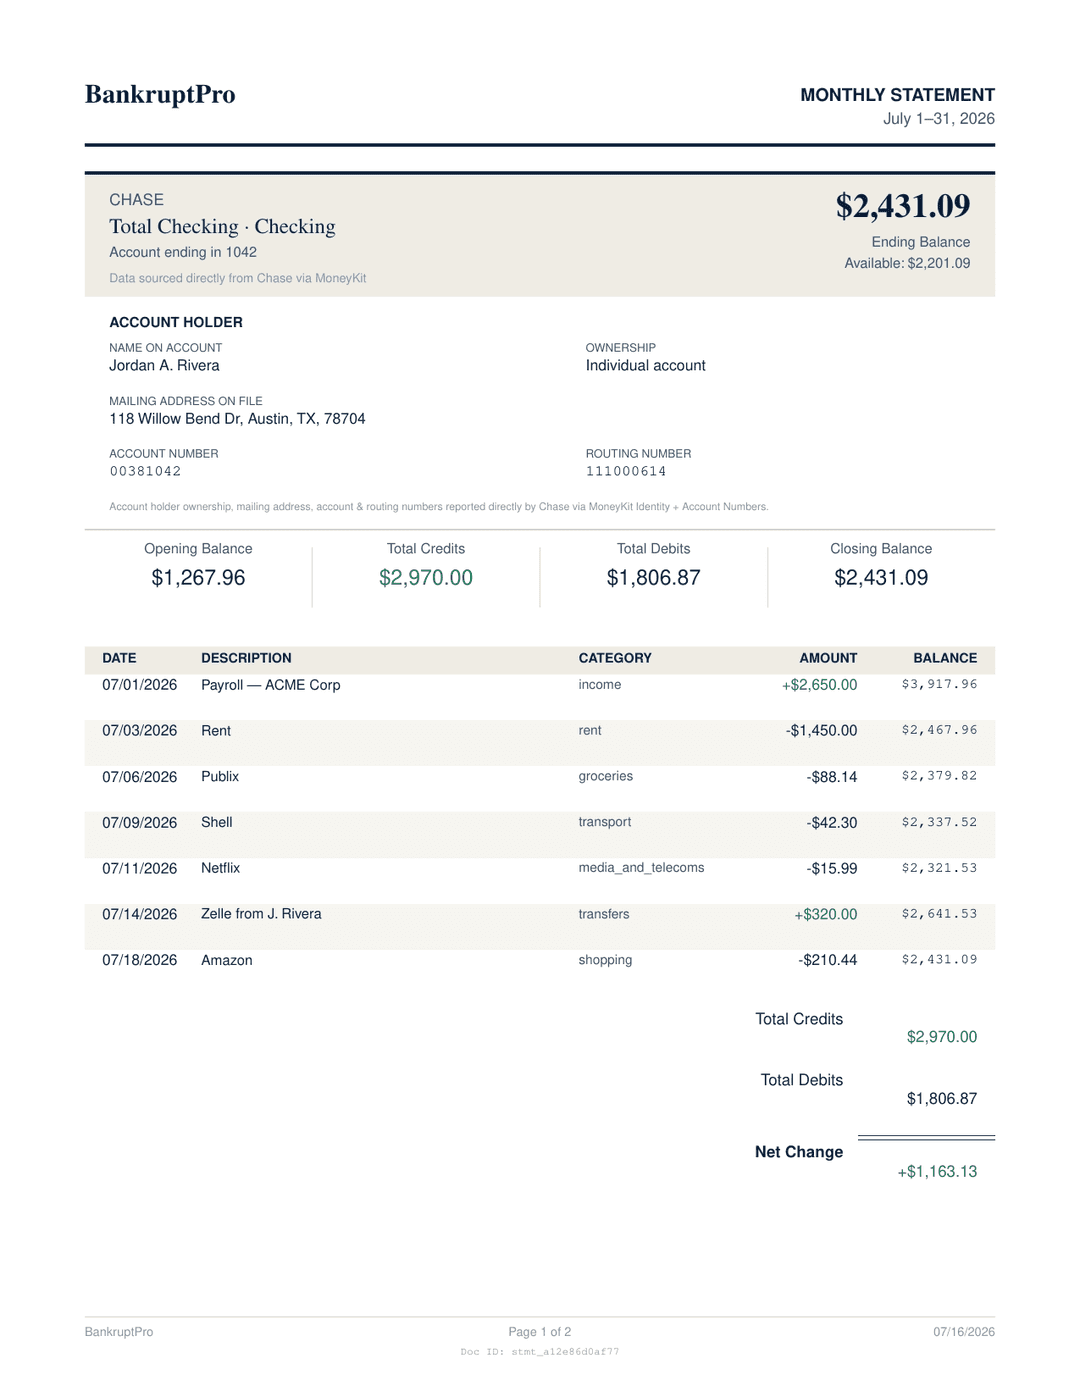Select Total Checking · Checking account title
The image size is (1080, 1398).
[x=222, y=227]
